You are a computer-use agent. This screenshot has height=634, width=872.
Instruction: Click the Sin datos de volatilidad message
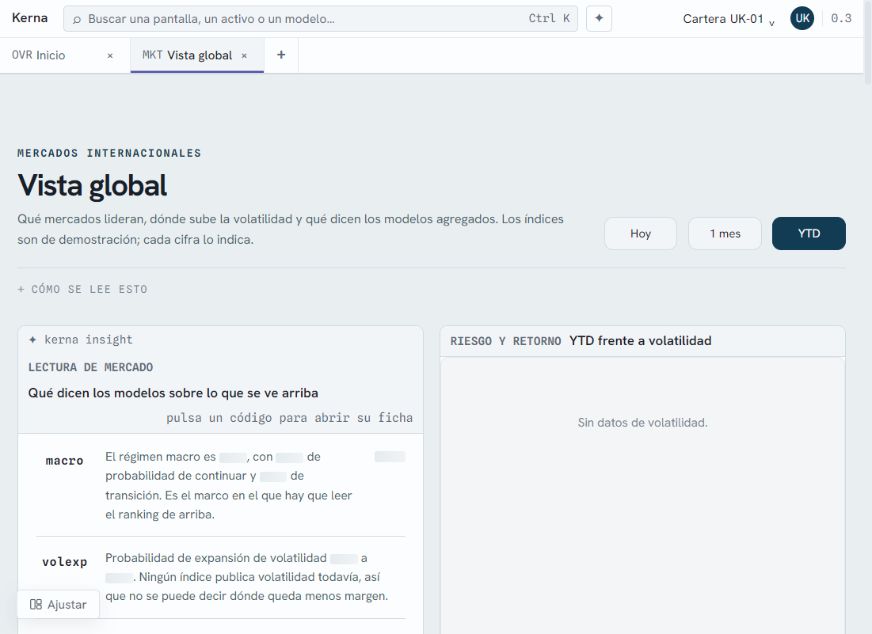pos(642,423)
